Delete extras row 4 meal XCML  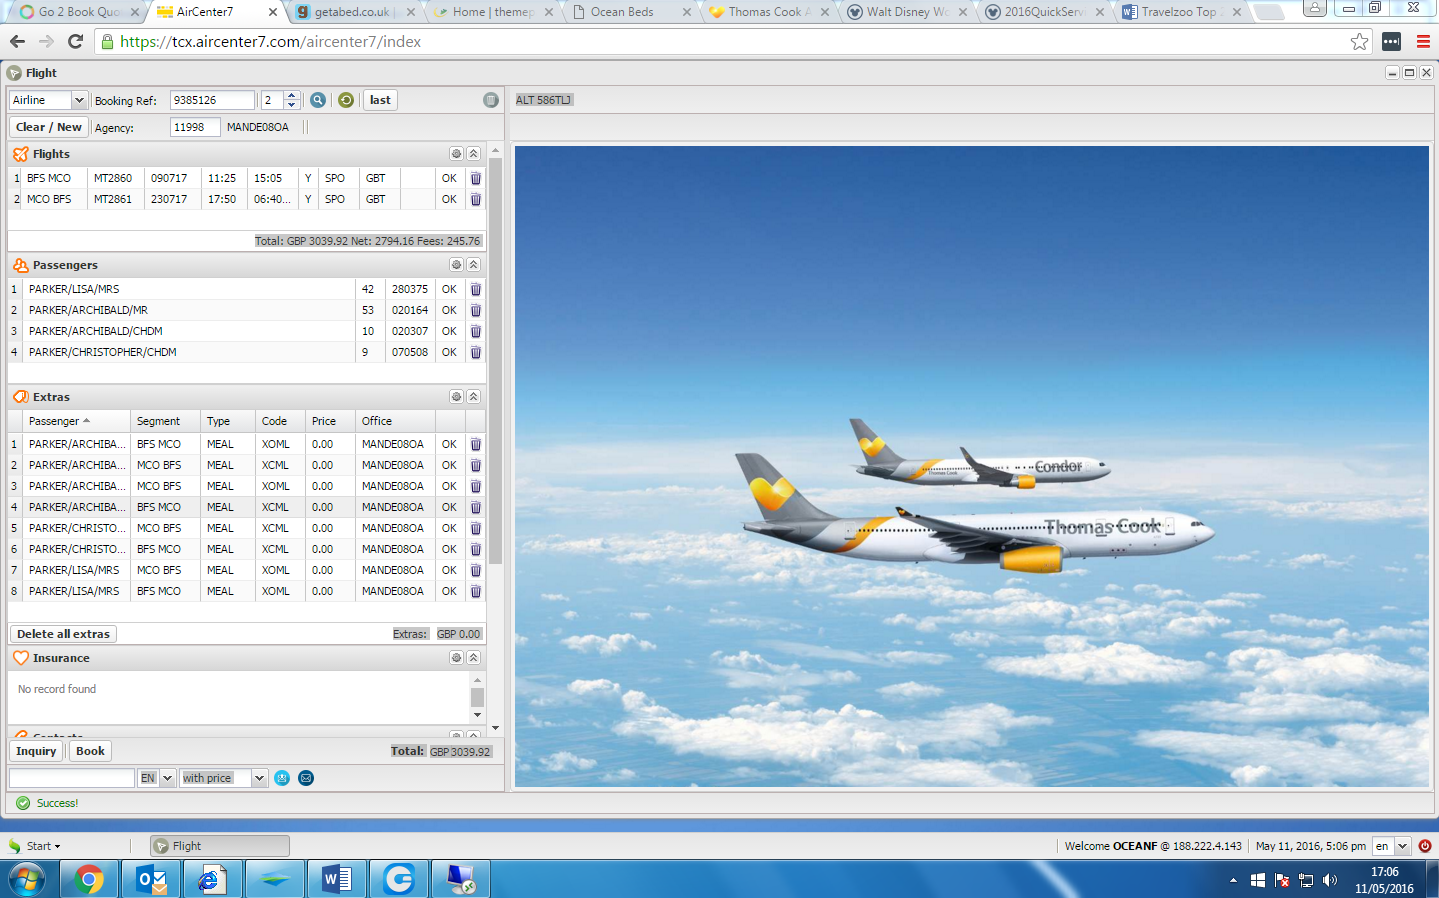pyautogui.click(x=476, y=507)
